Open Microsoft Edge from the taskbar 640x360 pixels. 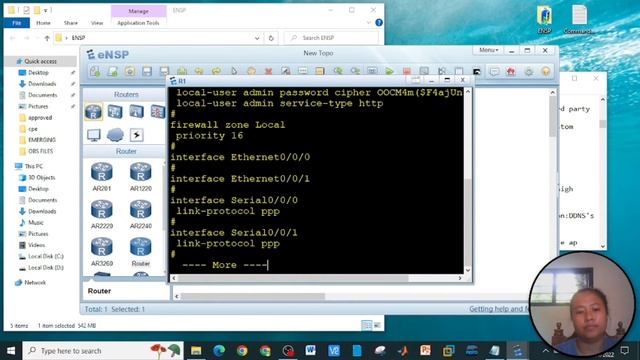tap(219, 351)
